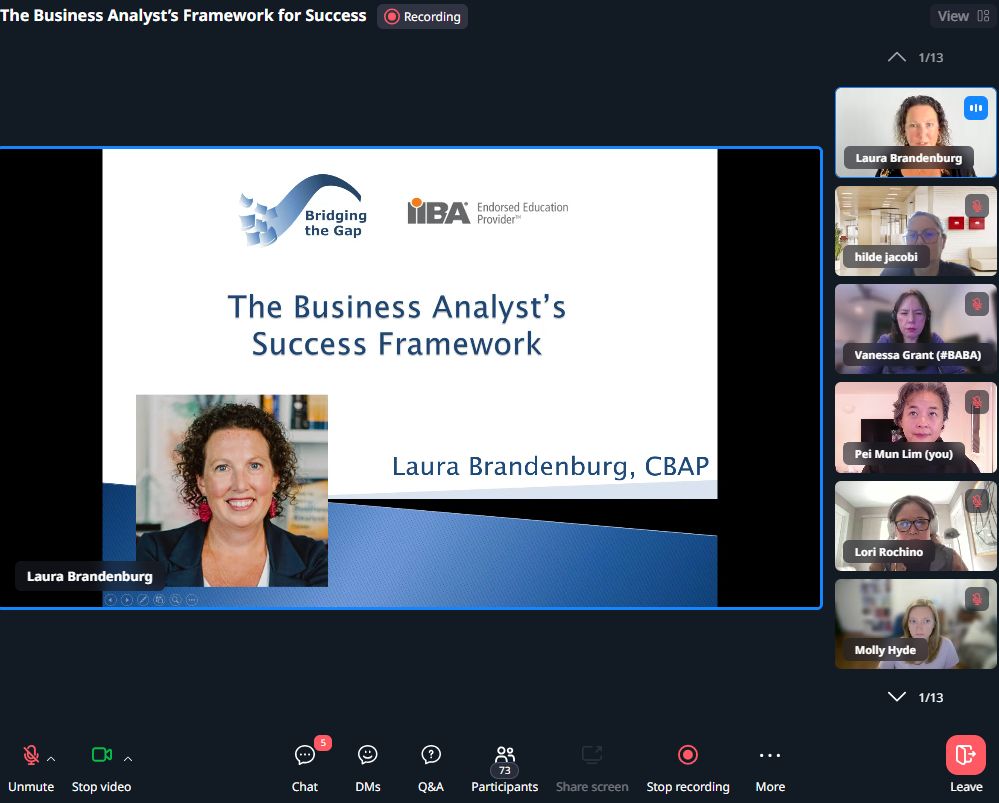999x803 pixels.
Task: Click the audio indicator on Laura's thumbnail
Action: 975,108
